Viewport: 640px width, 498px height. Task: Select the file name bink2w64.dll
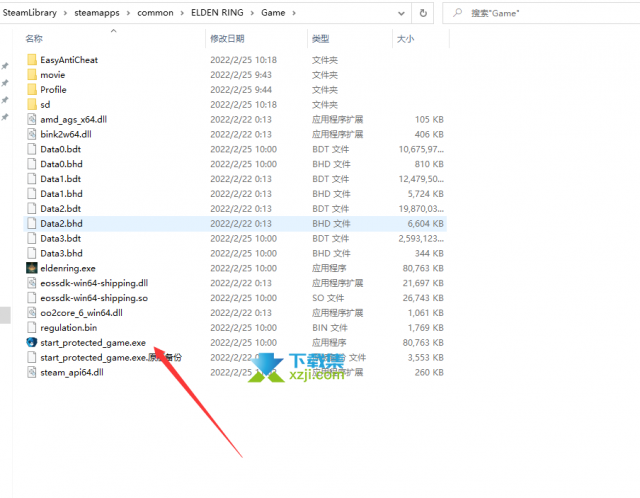[66, 134]
